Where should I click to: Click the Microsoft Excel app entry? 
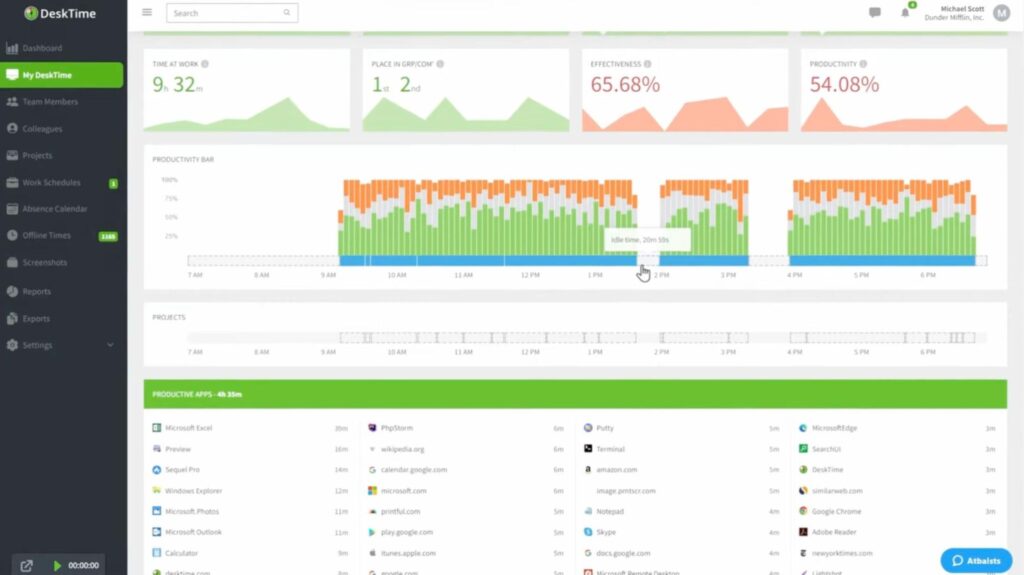pos(188,428)
